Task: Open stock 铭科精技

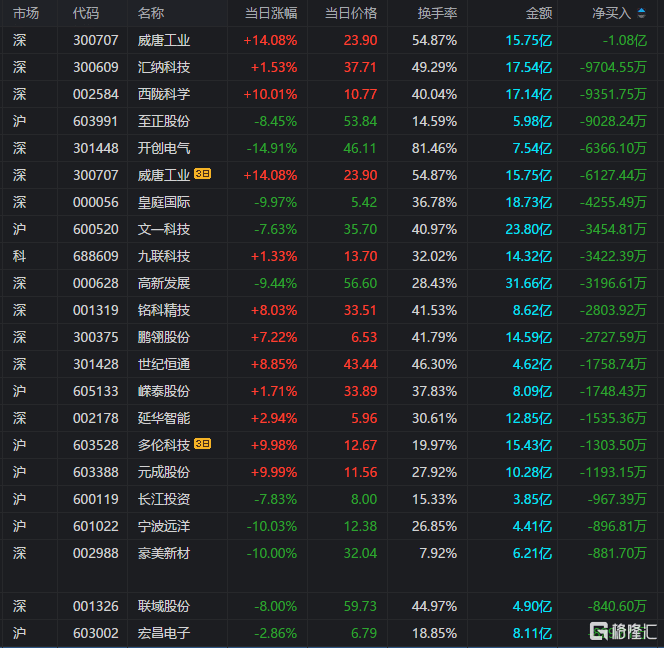Action: [164, 310]
